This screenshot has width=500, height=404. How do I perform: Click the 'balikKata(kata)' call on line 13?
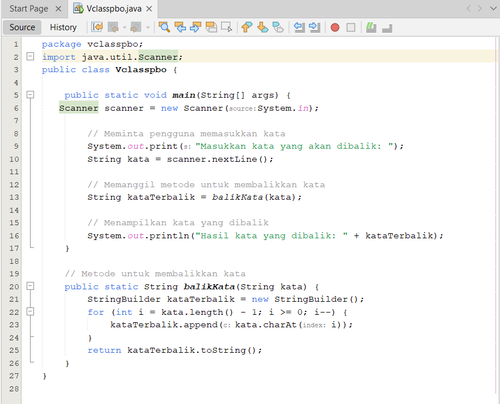click(x=254, y=197)
